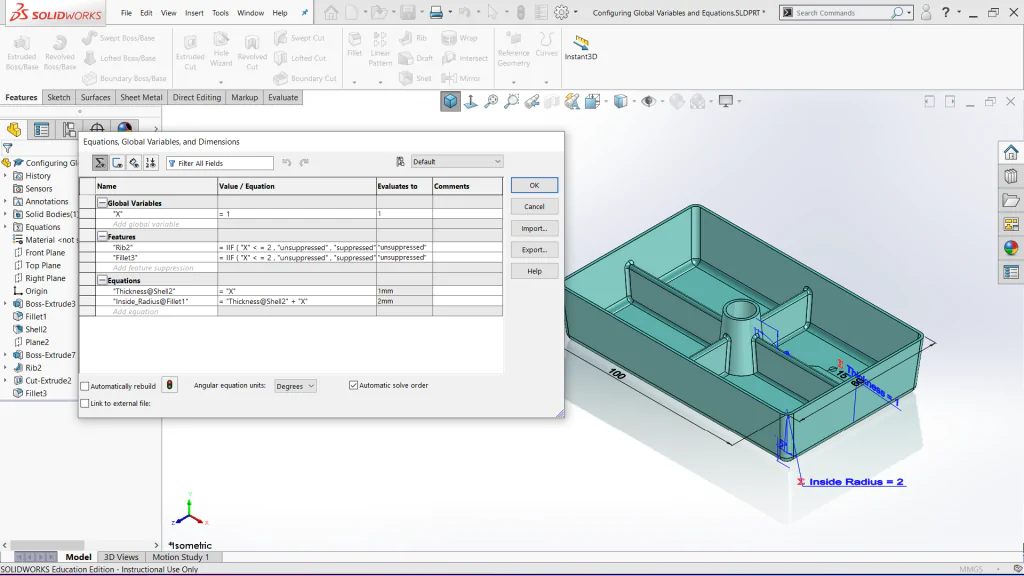Viewport: 1024px width, 576px height.
Task: Click the FeatureManager horizontal scrollbar
Action: coord(48,545)
